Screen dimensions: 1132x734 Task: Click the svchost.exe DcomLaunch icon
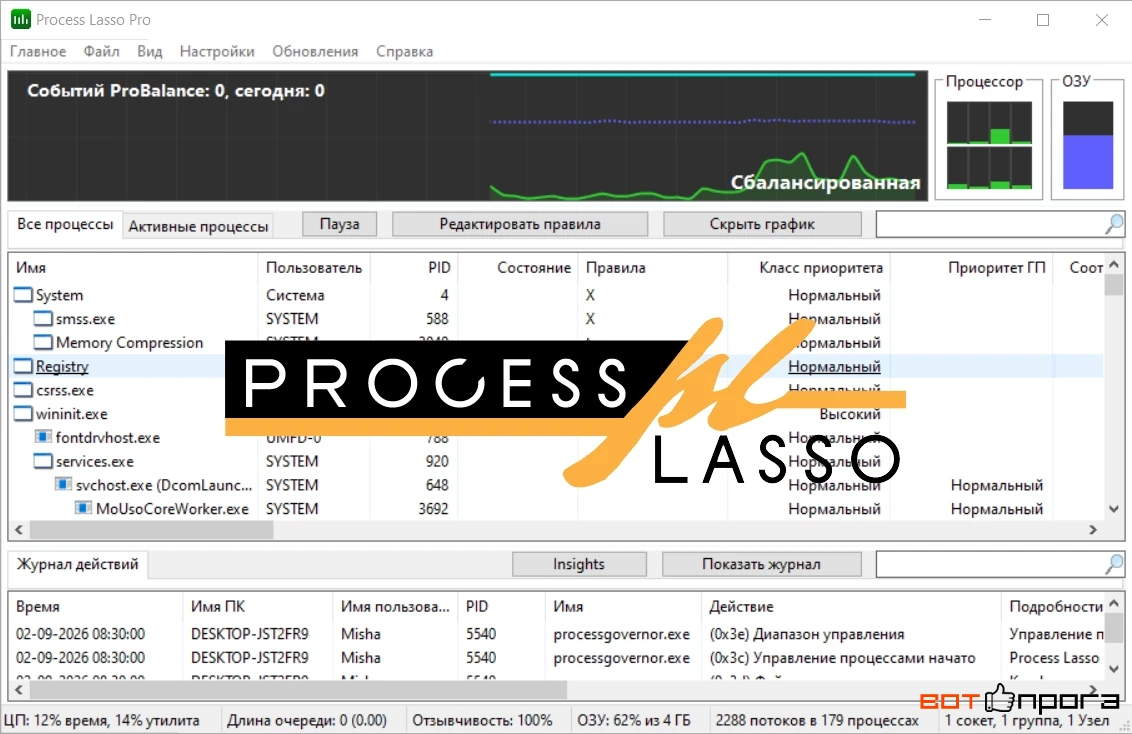pyautogui.click(x=64, y=485)
